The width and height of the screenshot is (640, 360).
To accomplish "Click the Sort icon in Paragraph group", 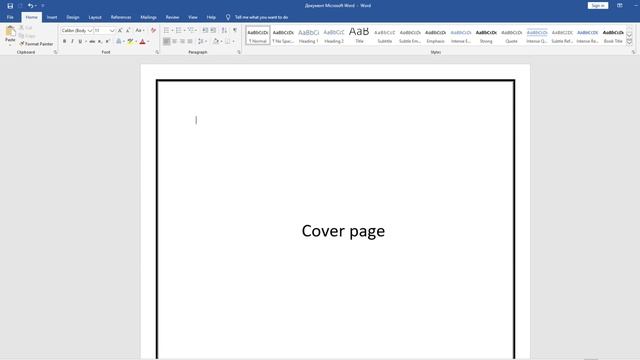I will coord(224,31).
